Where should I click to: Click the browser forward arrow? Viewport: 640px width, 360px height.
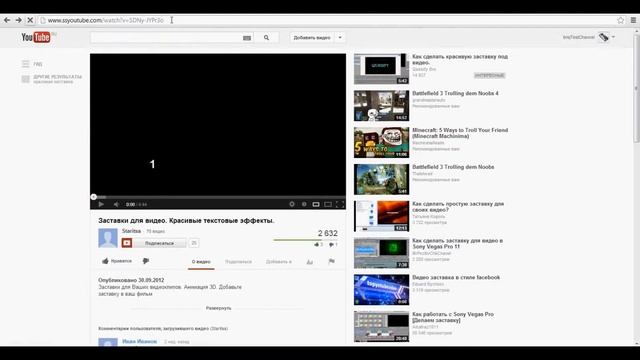pos(18,20)
